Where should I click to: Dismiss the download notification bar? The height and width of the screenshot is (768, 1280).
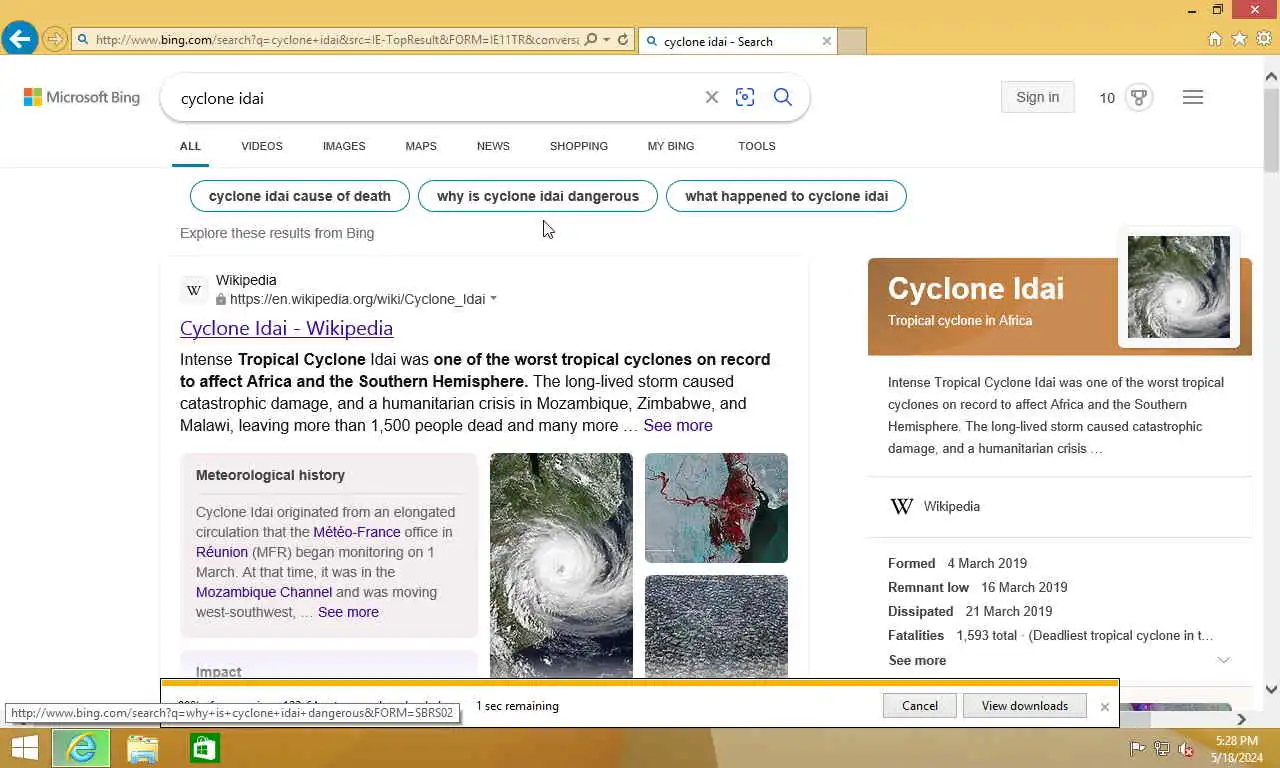(1104, 706)
